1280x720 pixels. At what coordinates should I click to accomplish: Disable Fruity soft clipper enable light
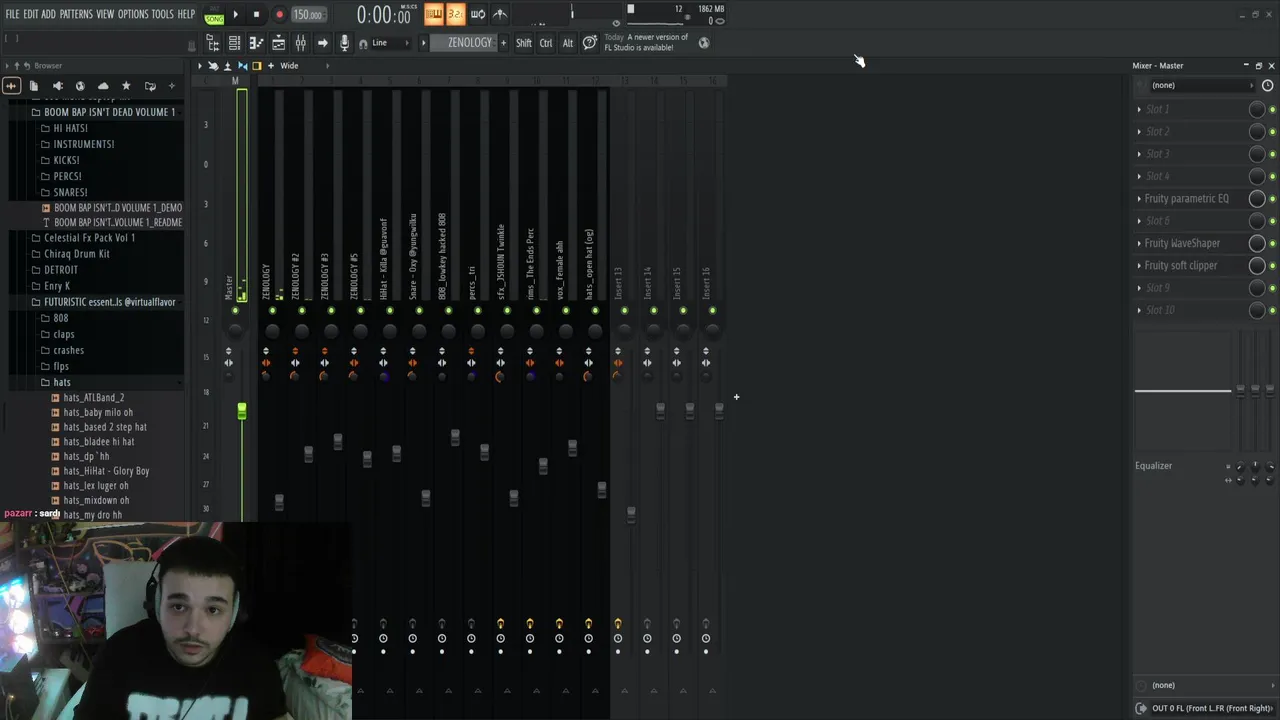point(1272,265)
